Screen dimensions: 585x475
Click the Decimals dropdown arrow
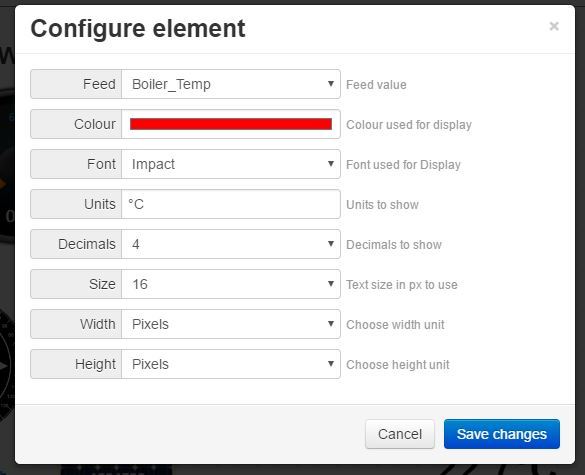[331, 244]
